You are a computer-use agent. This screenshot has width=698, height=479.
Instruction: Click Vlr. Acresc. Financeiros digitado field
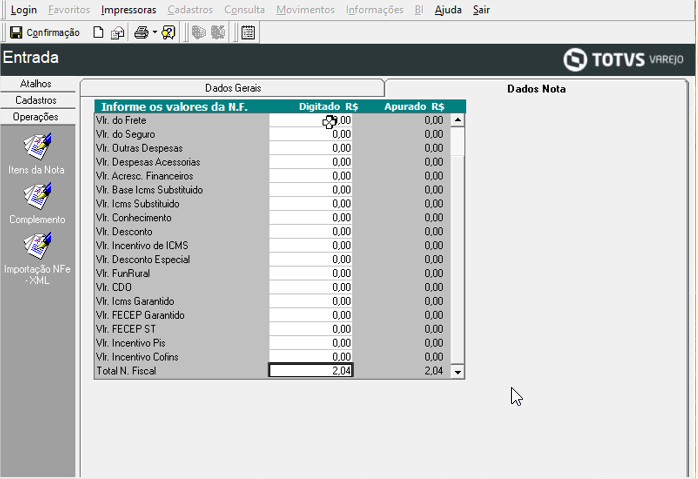pyautogui.click(x=311, y=176)
